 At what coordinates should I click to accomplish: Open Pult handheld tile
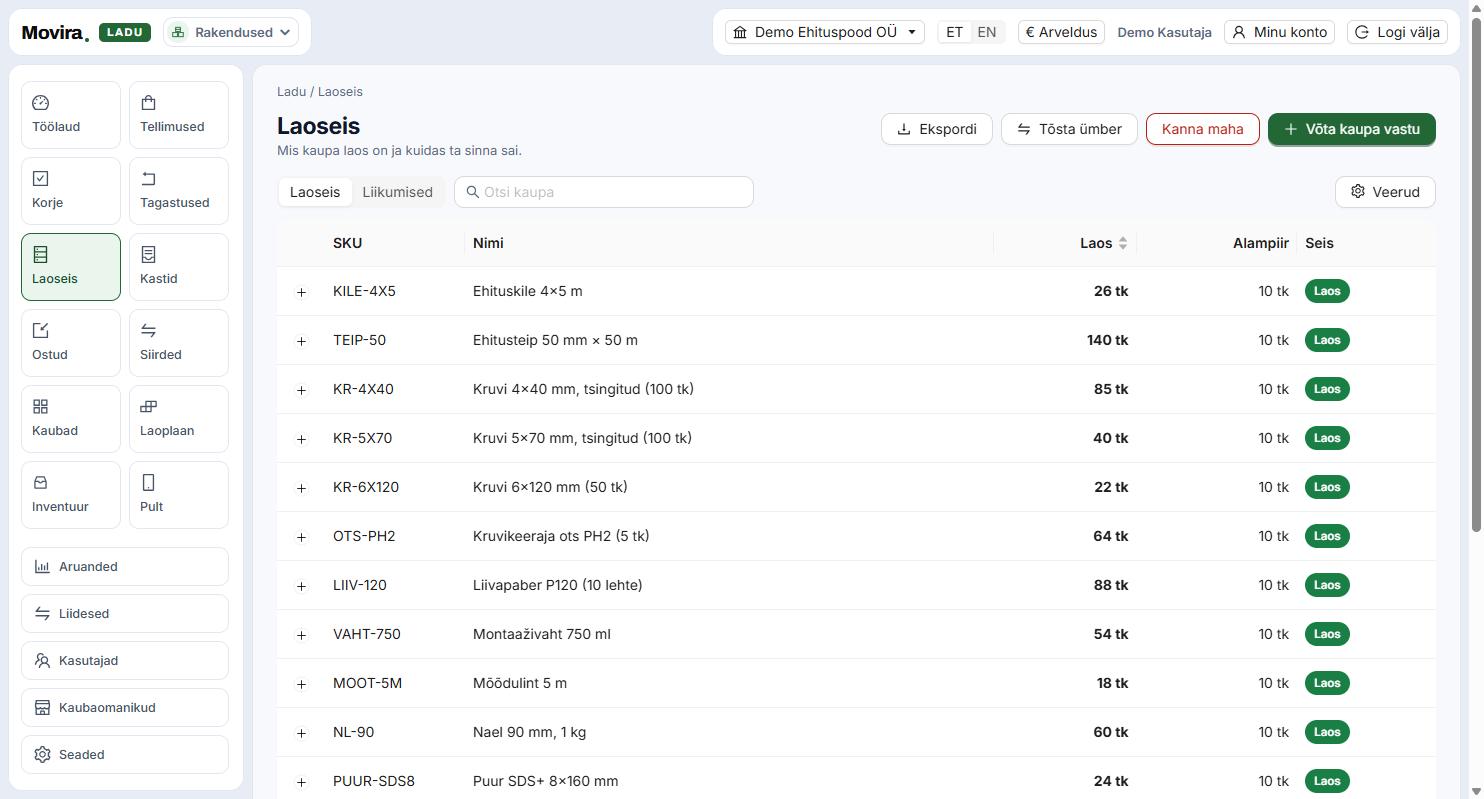pos(179,495)
